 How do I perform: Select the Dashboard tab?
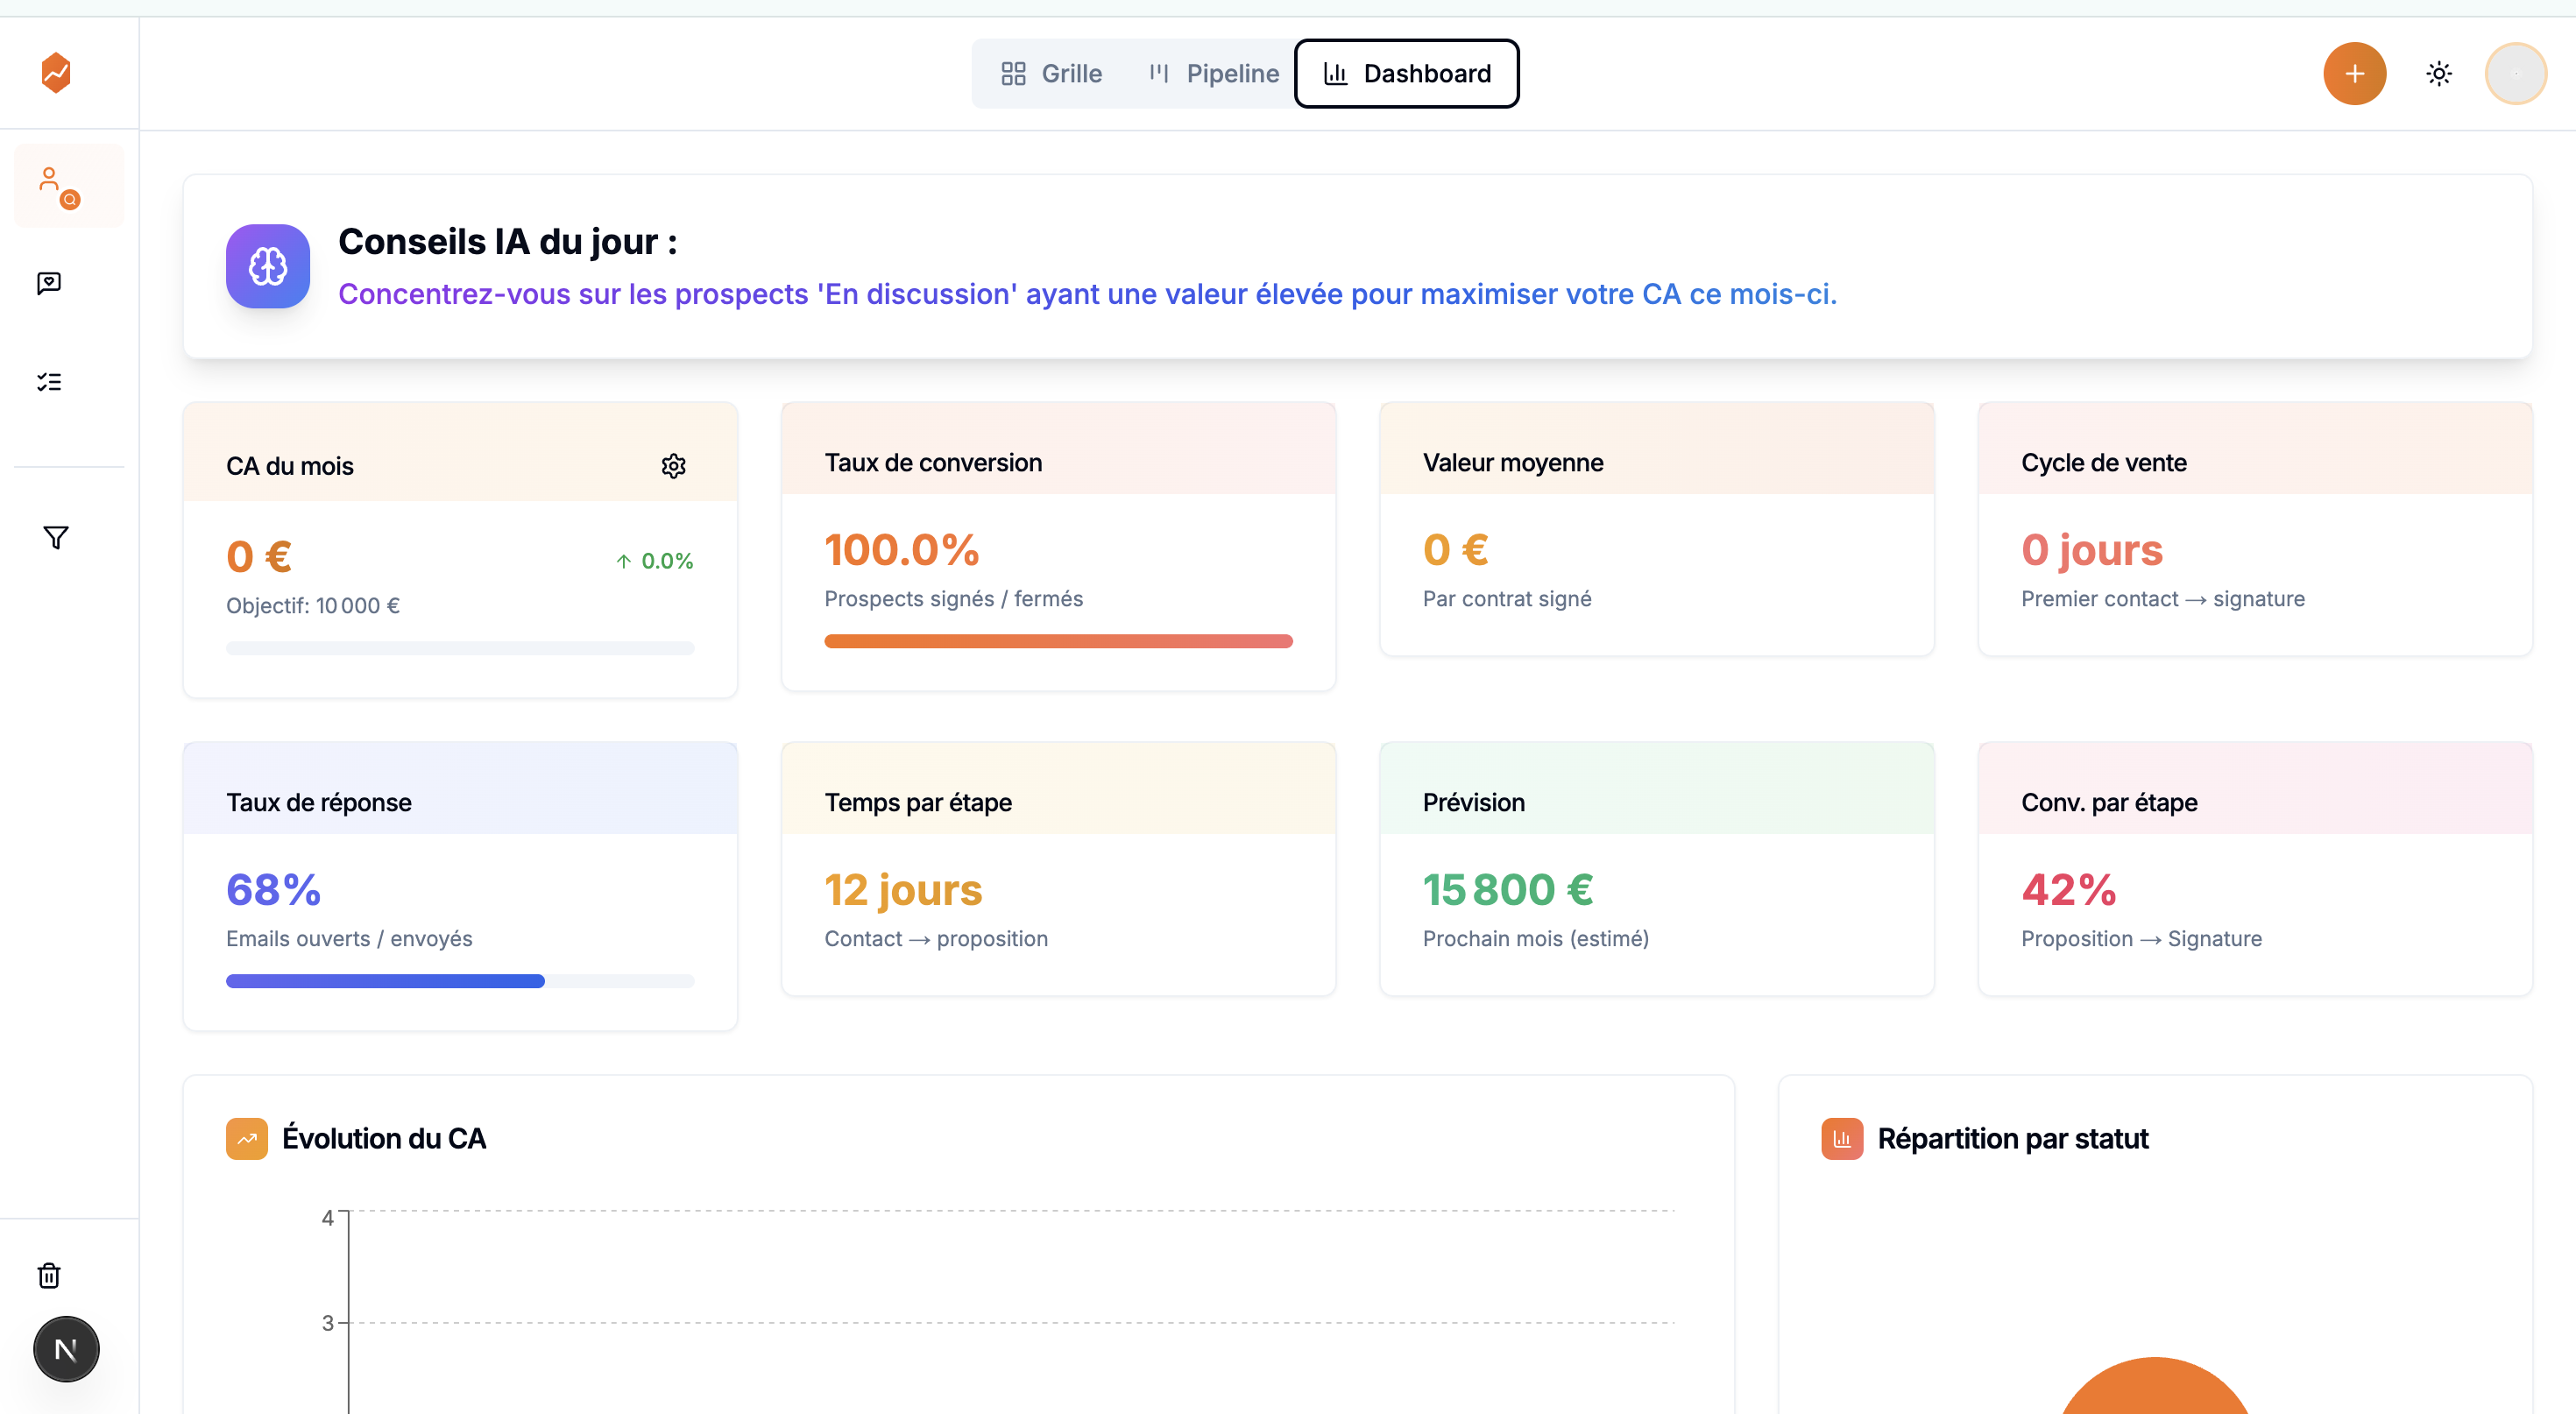[1406, 73]
